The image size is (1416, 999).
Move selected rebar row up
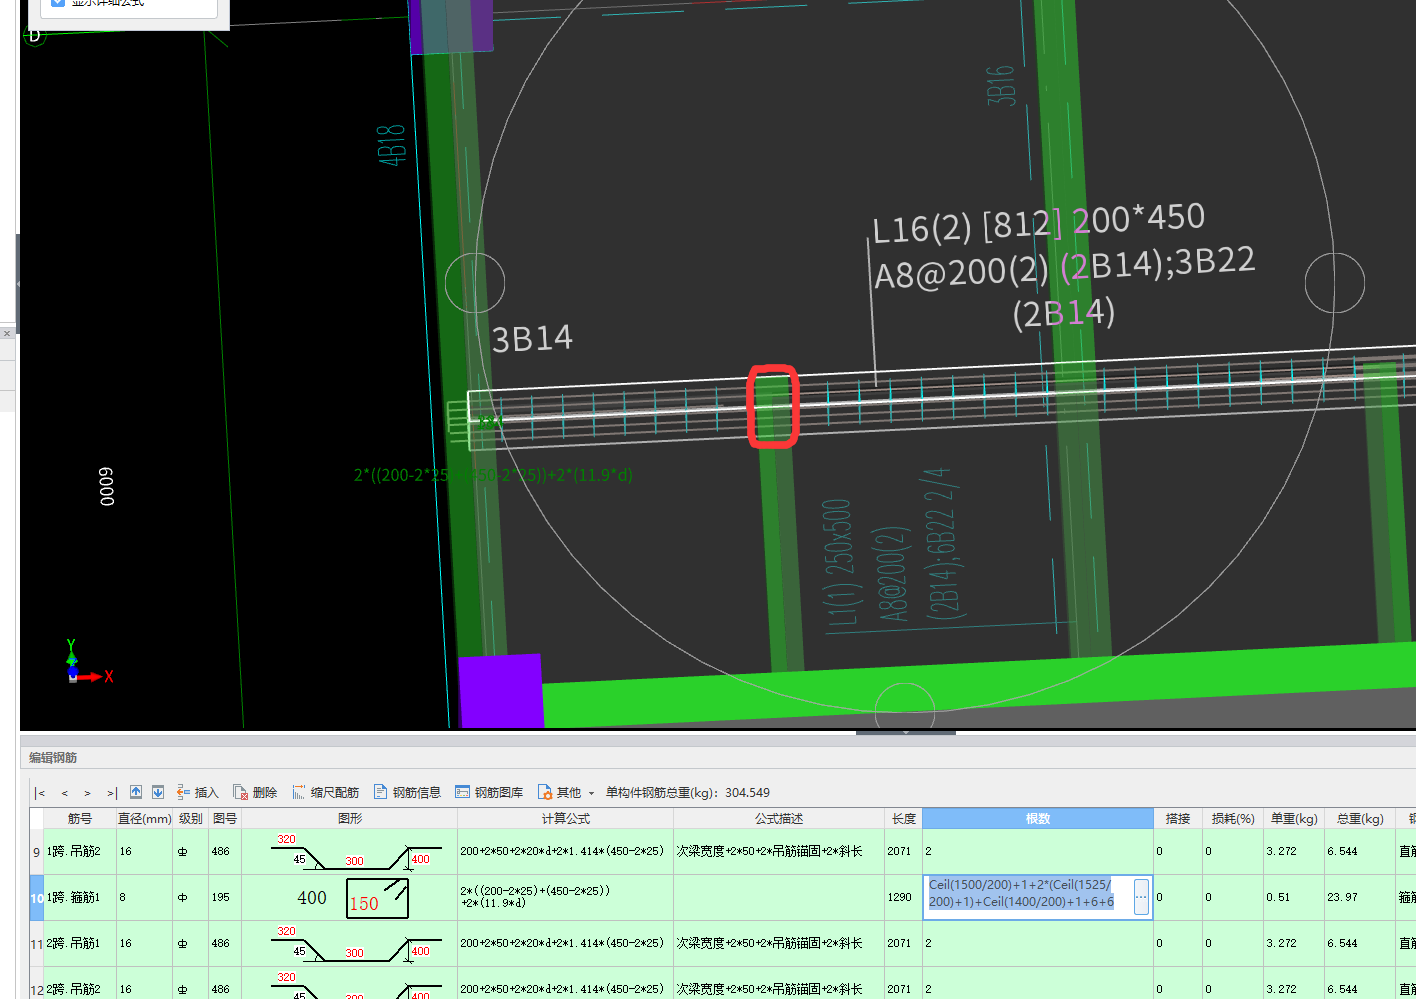(x=136, y=792)
